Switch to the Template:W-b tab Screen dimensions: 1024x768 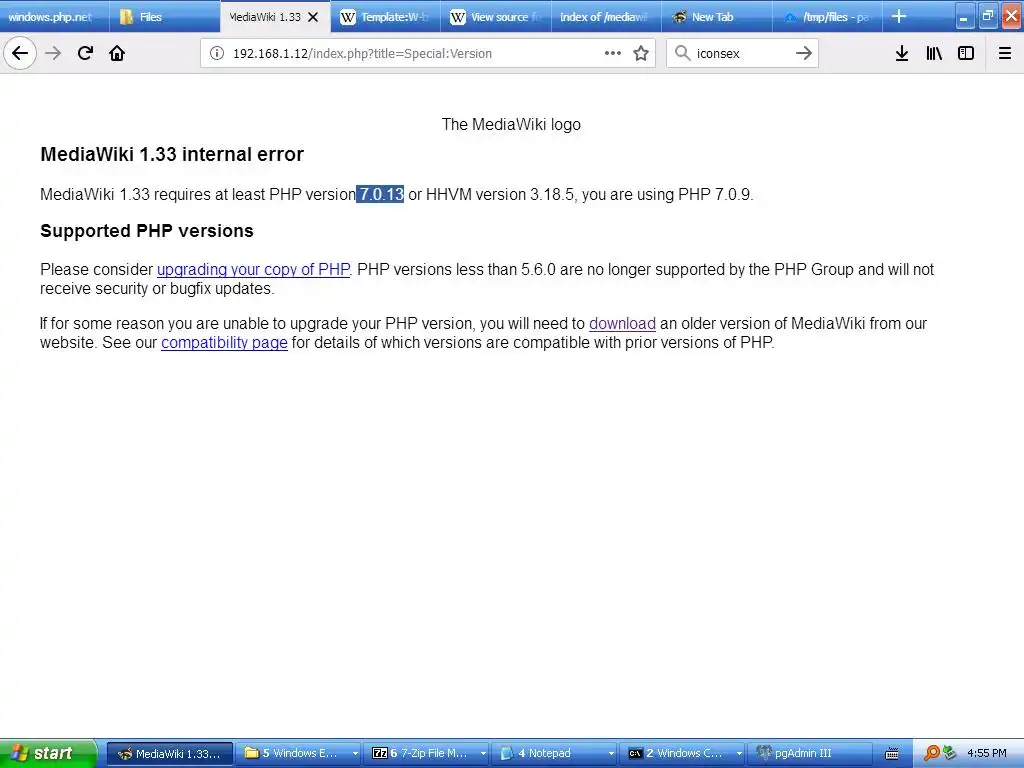[x=385, y=16]
